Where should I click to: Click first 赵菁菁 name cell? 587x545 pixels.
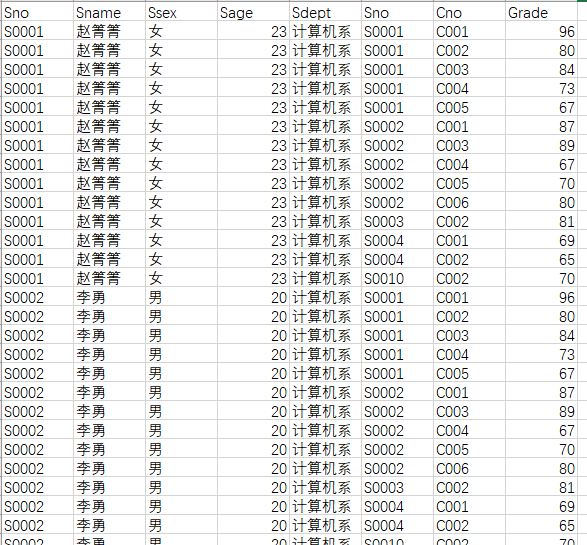pyautogui.click(x=109, y=31)
